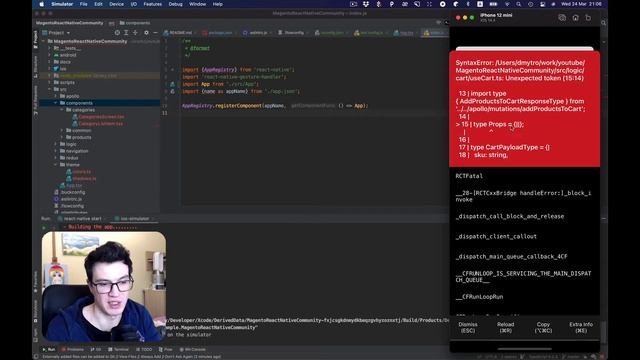The width and height of the screenshot is (640, 360).
Task: Open the Terminal tool window
Action: [118, 349]
